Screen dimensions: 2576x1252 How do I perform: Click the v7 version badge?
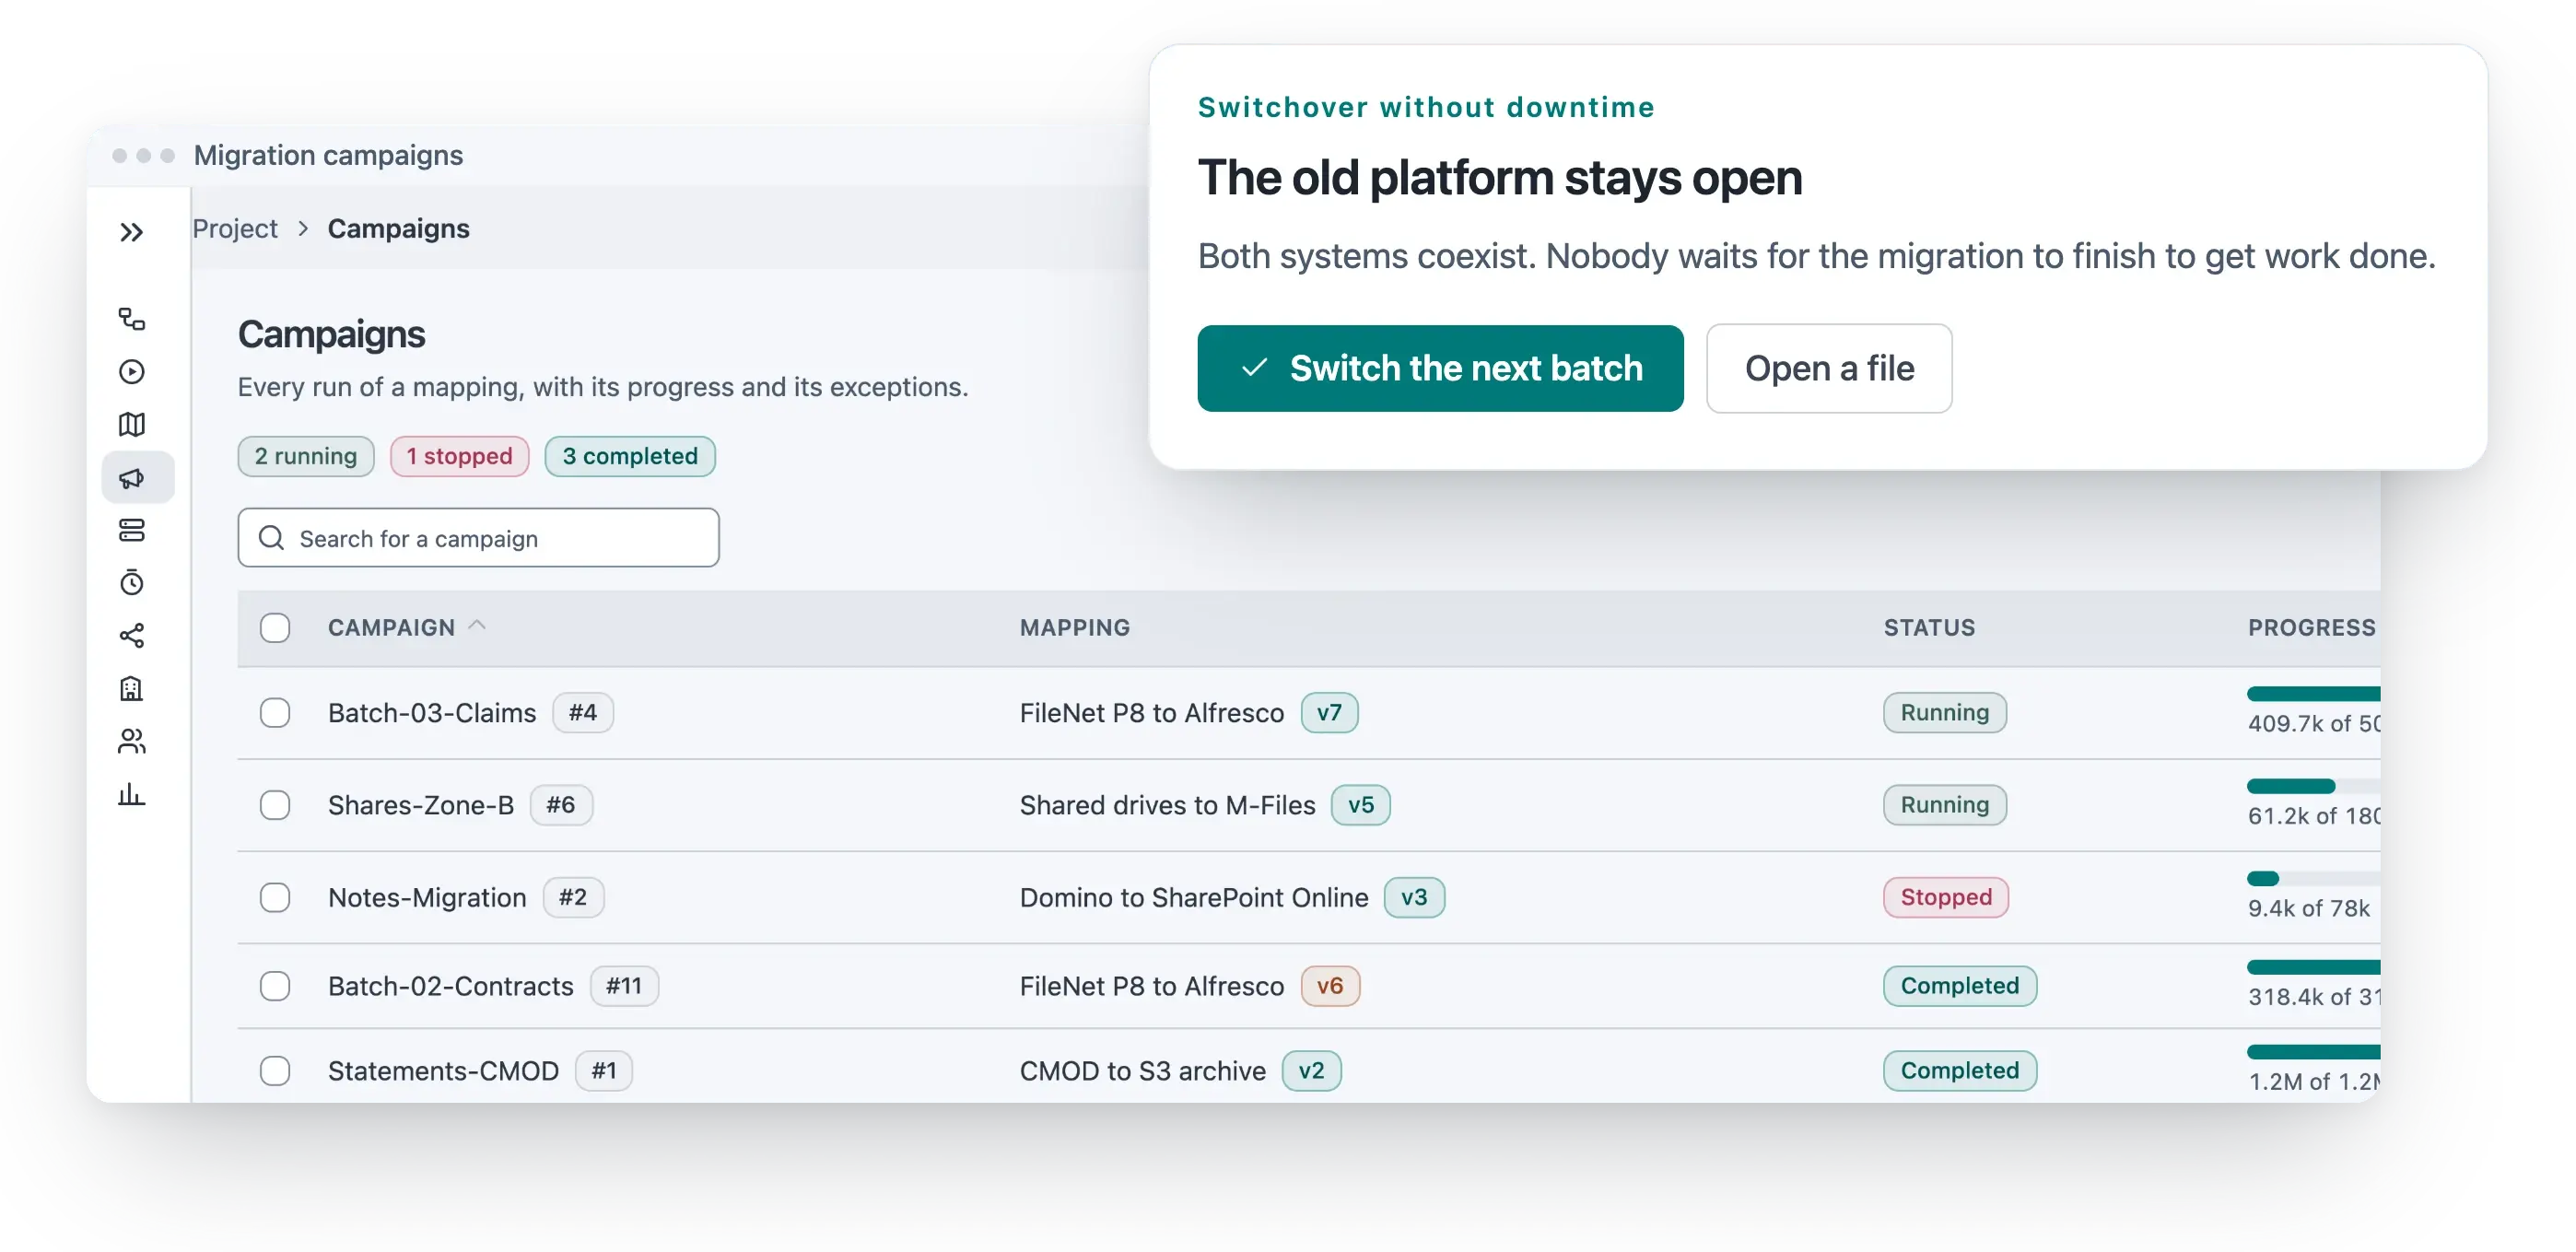tap(1329, 713)
